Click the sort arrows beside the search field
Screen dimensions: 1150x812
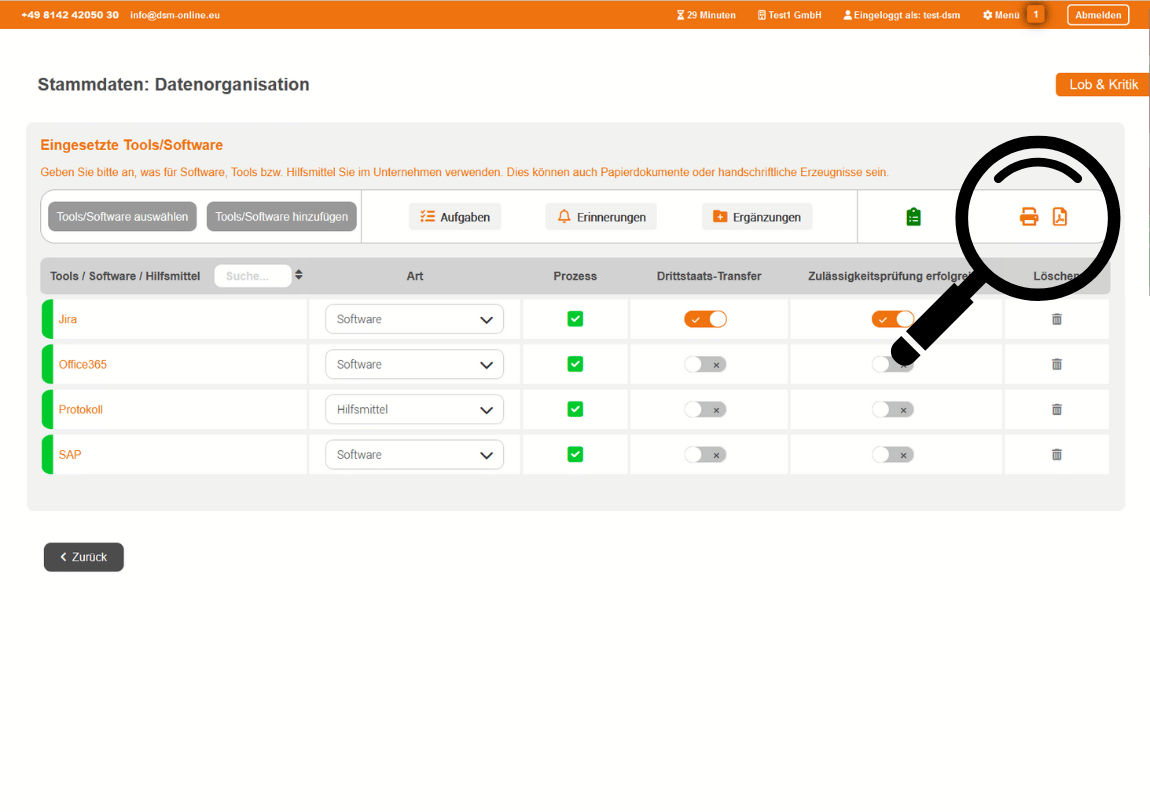point(301,275)
